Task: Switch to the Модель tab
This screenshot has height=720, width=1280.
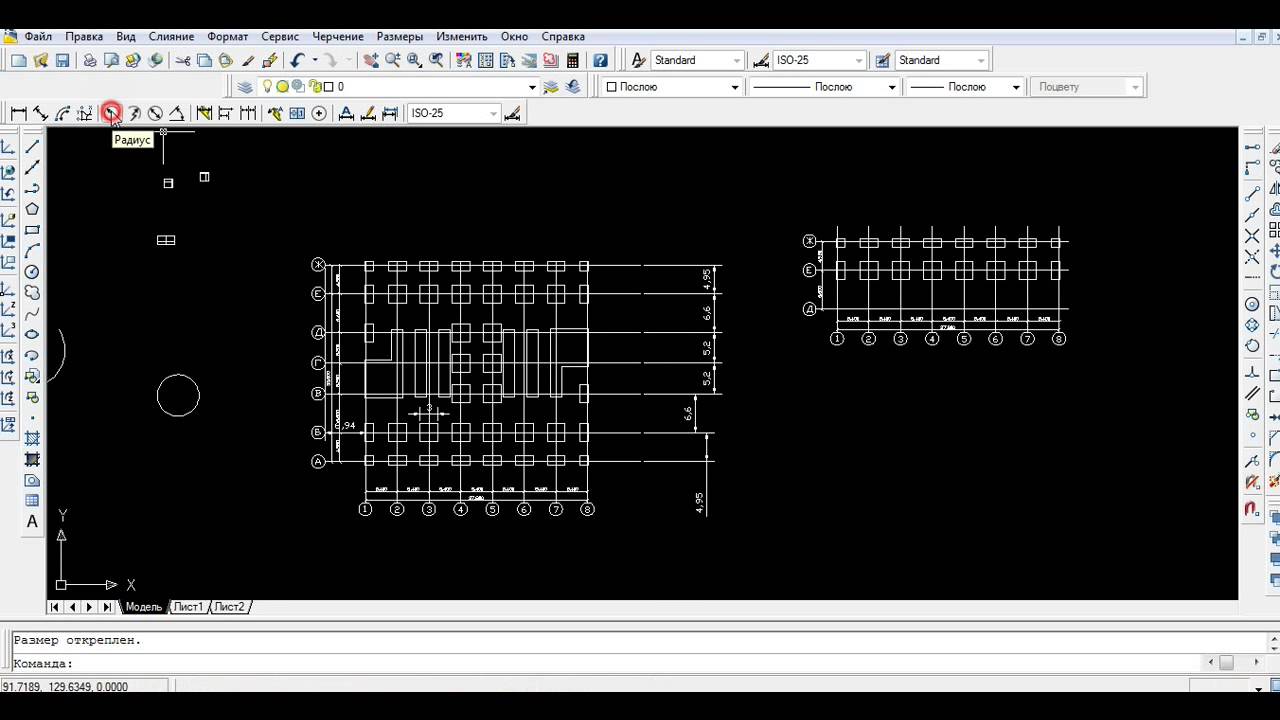Action: tap(143, 607)
